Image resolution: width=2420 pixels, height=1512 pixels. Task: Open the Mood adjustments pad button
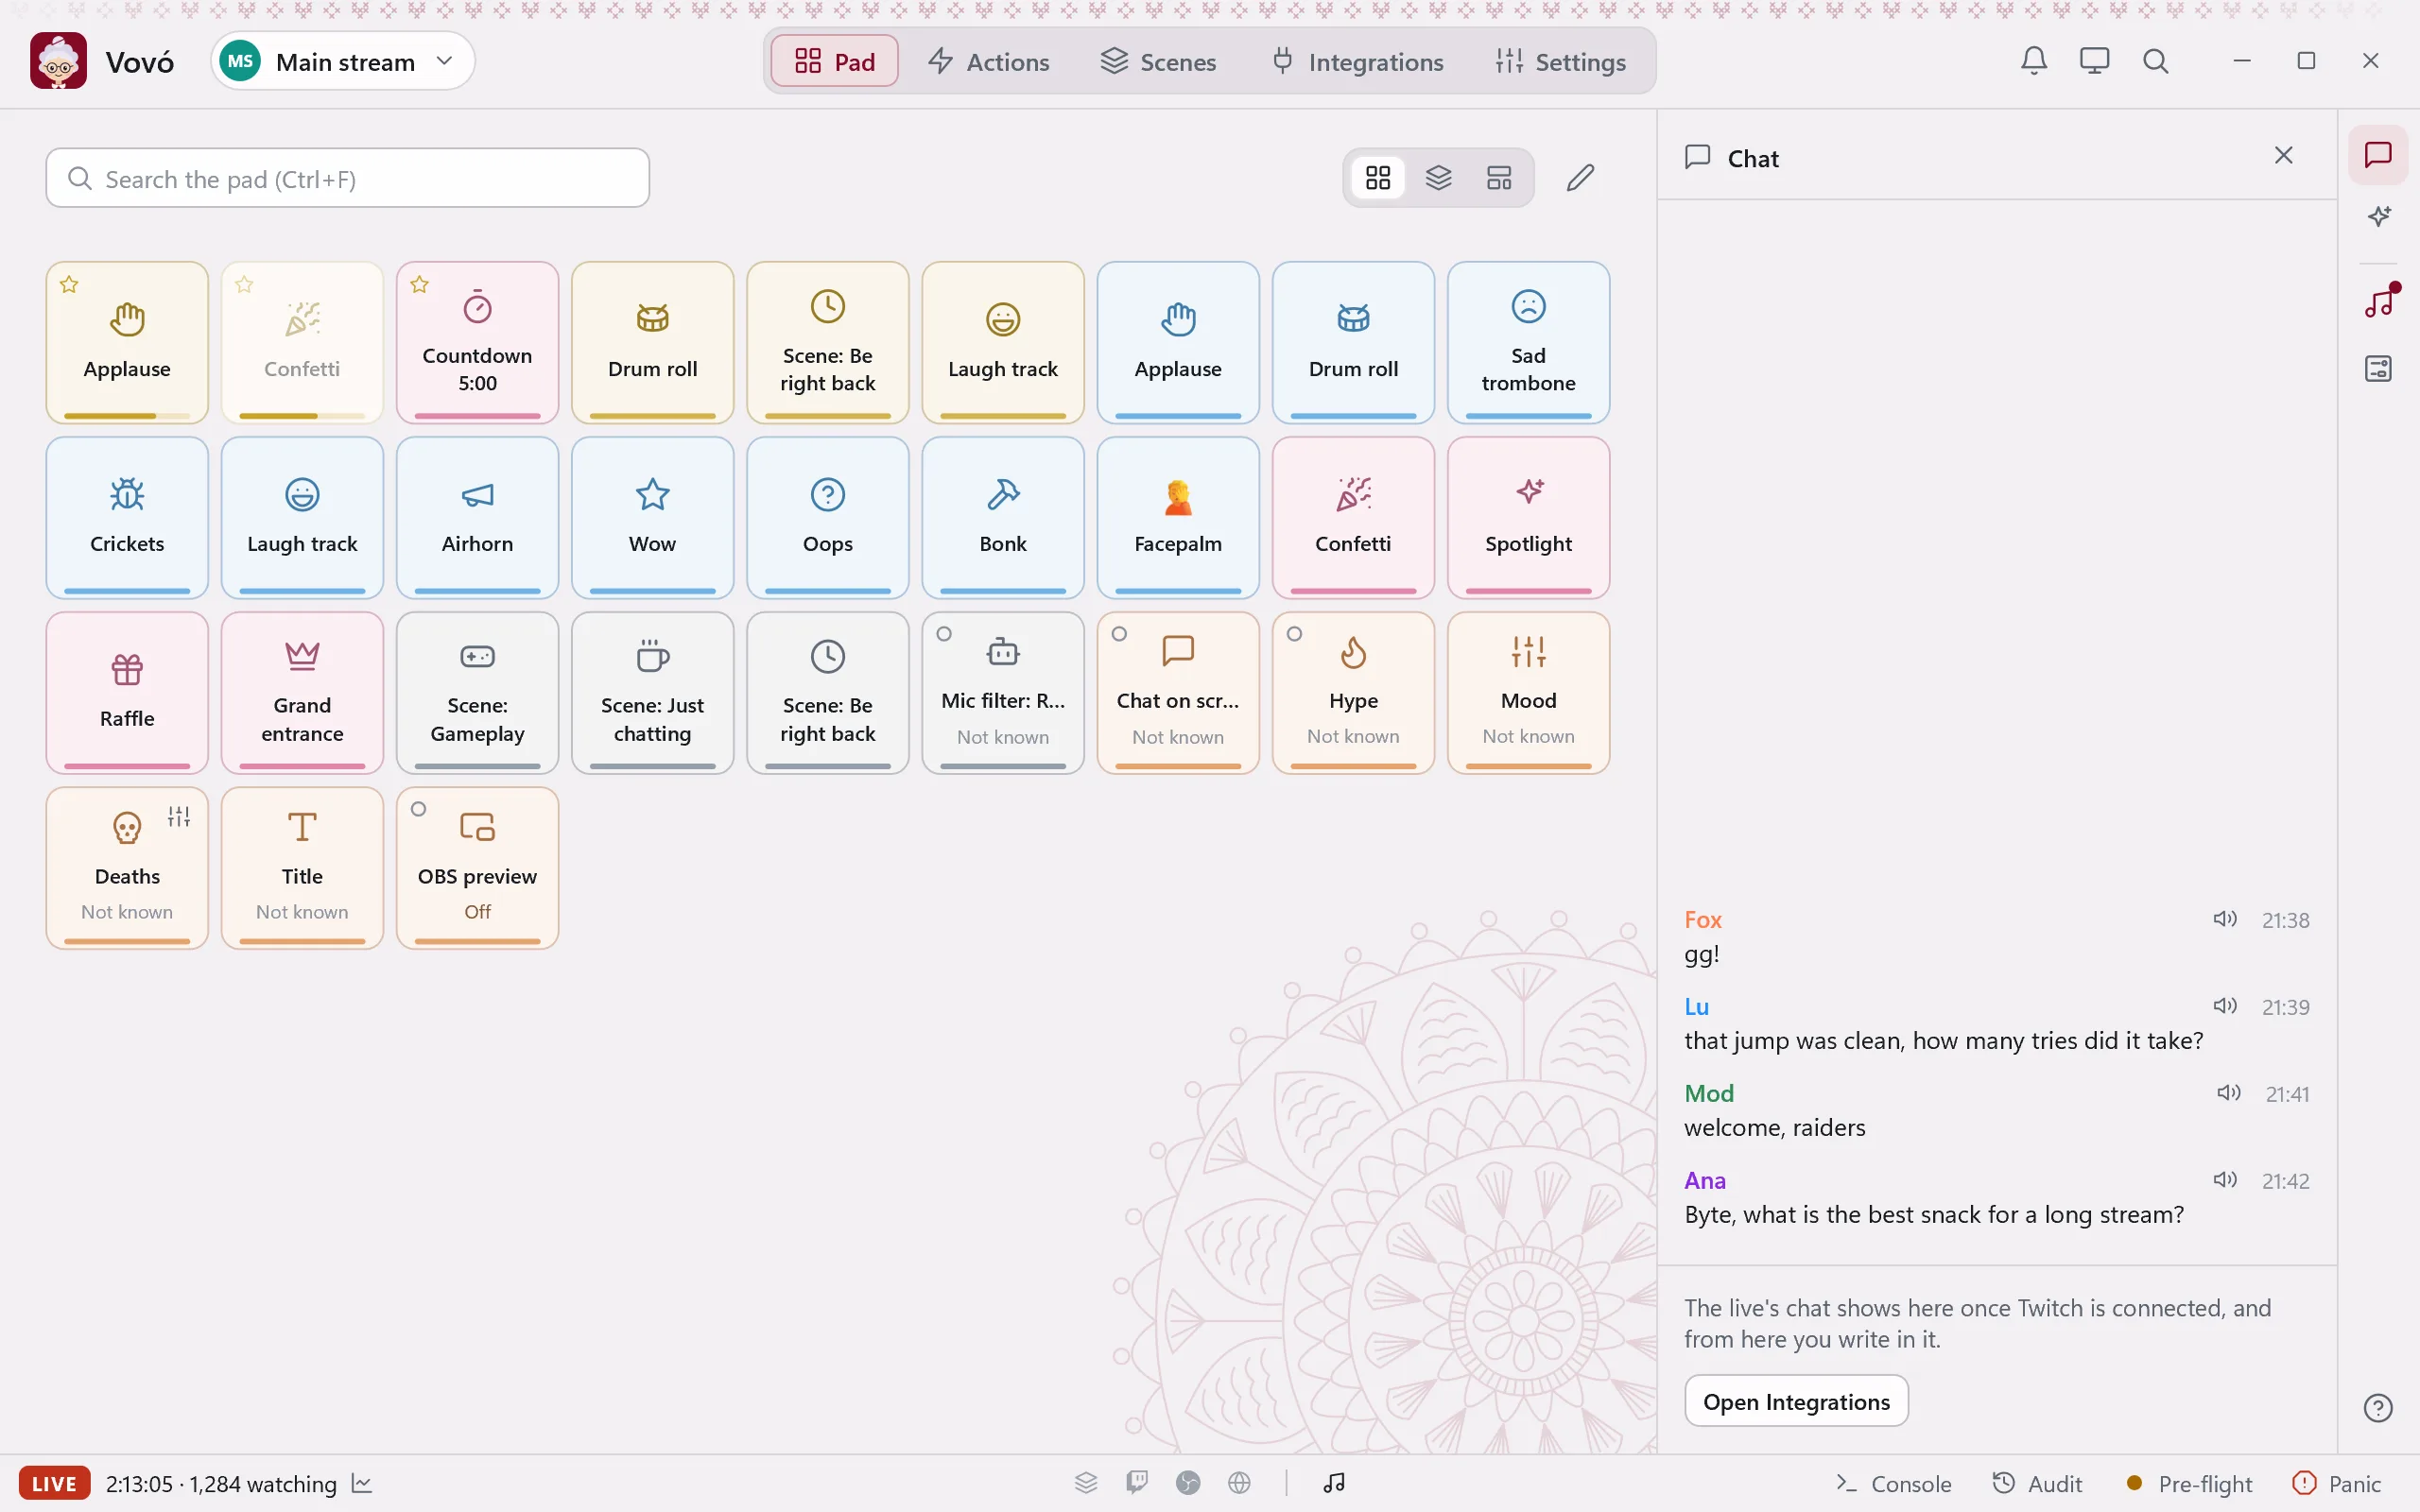coord(1528,693)
